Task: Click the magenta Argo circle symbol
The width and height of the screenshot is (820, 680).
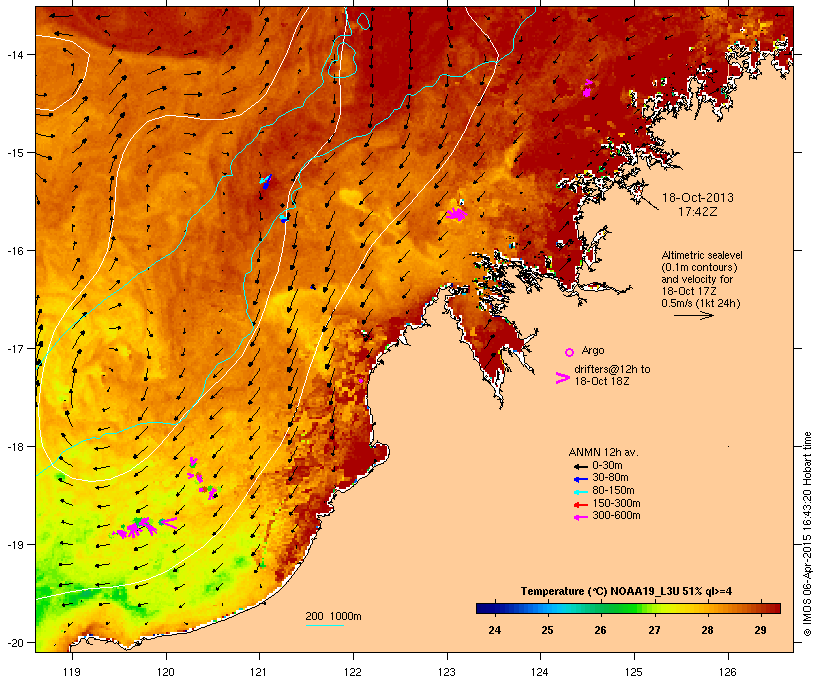Action: point(570,352)
